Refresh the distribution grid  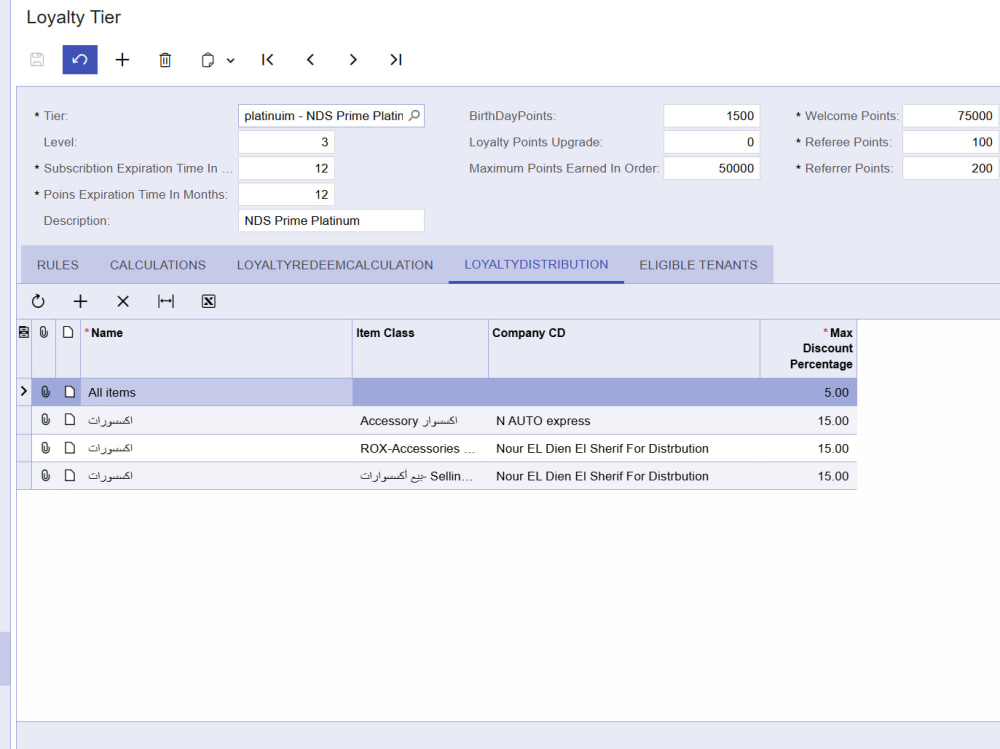pyautogui.click(x=38, y=301)
